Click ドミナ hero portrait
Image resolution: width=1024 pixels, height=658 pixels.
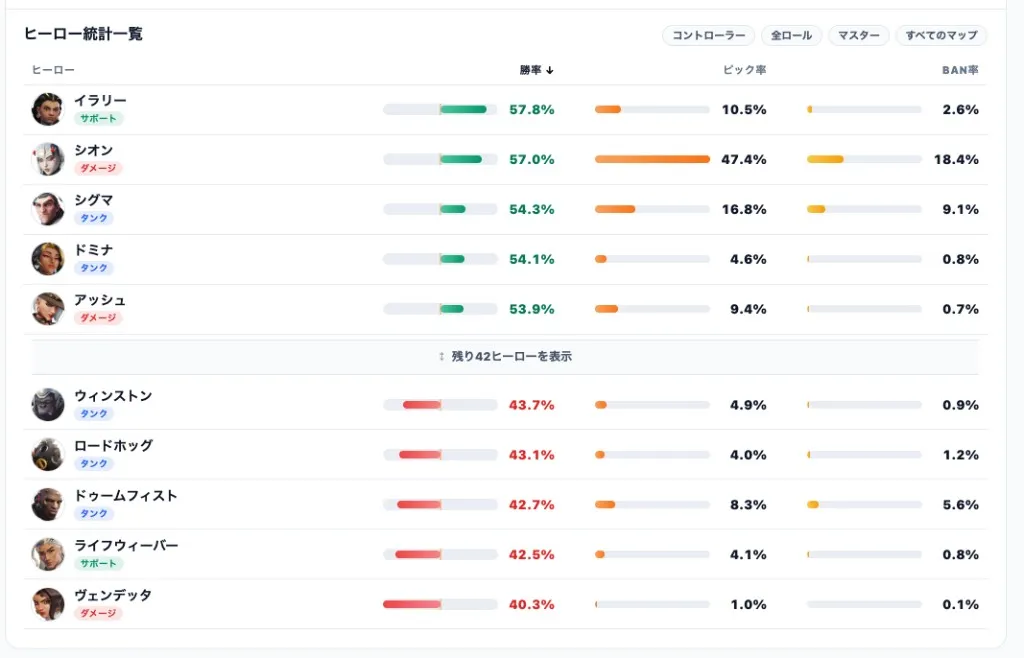[48, 259]
